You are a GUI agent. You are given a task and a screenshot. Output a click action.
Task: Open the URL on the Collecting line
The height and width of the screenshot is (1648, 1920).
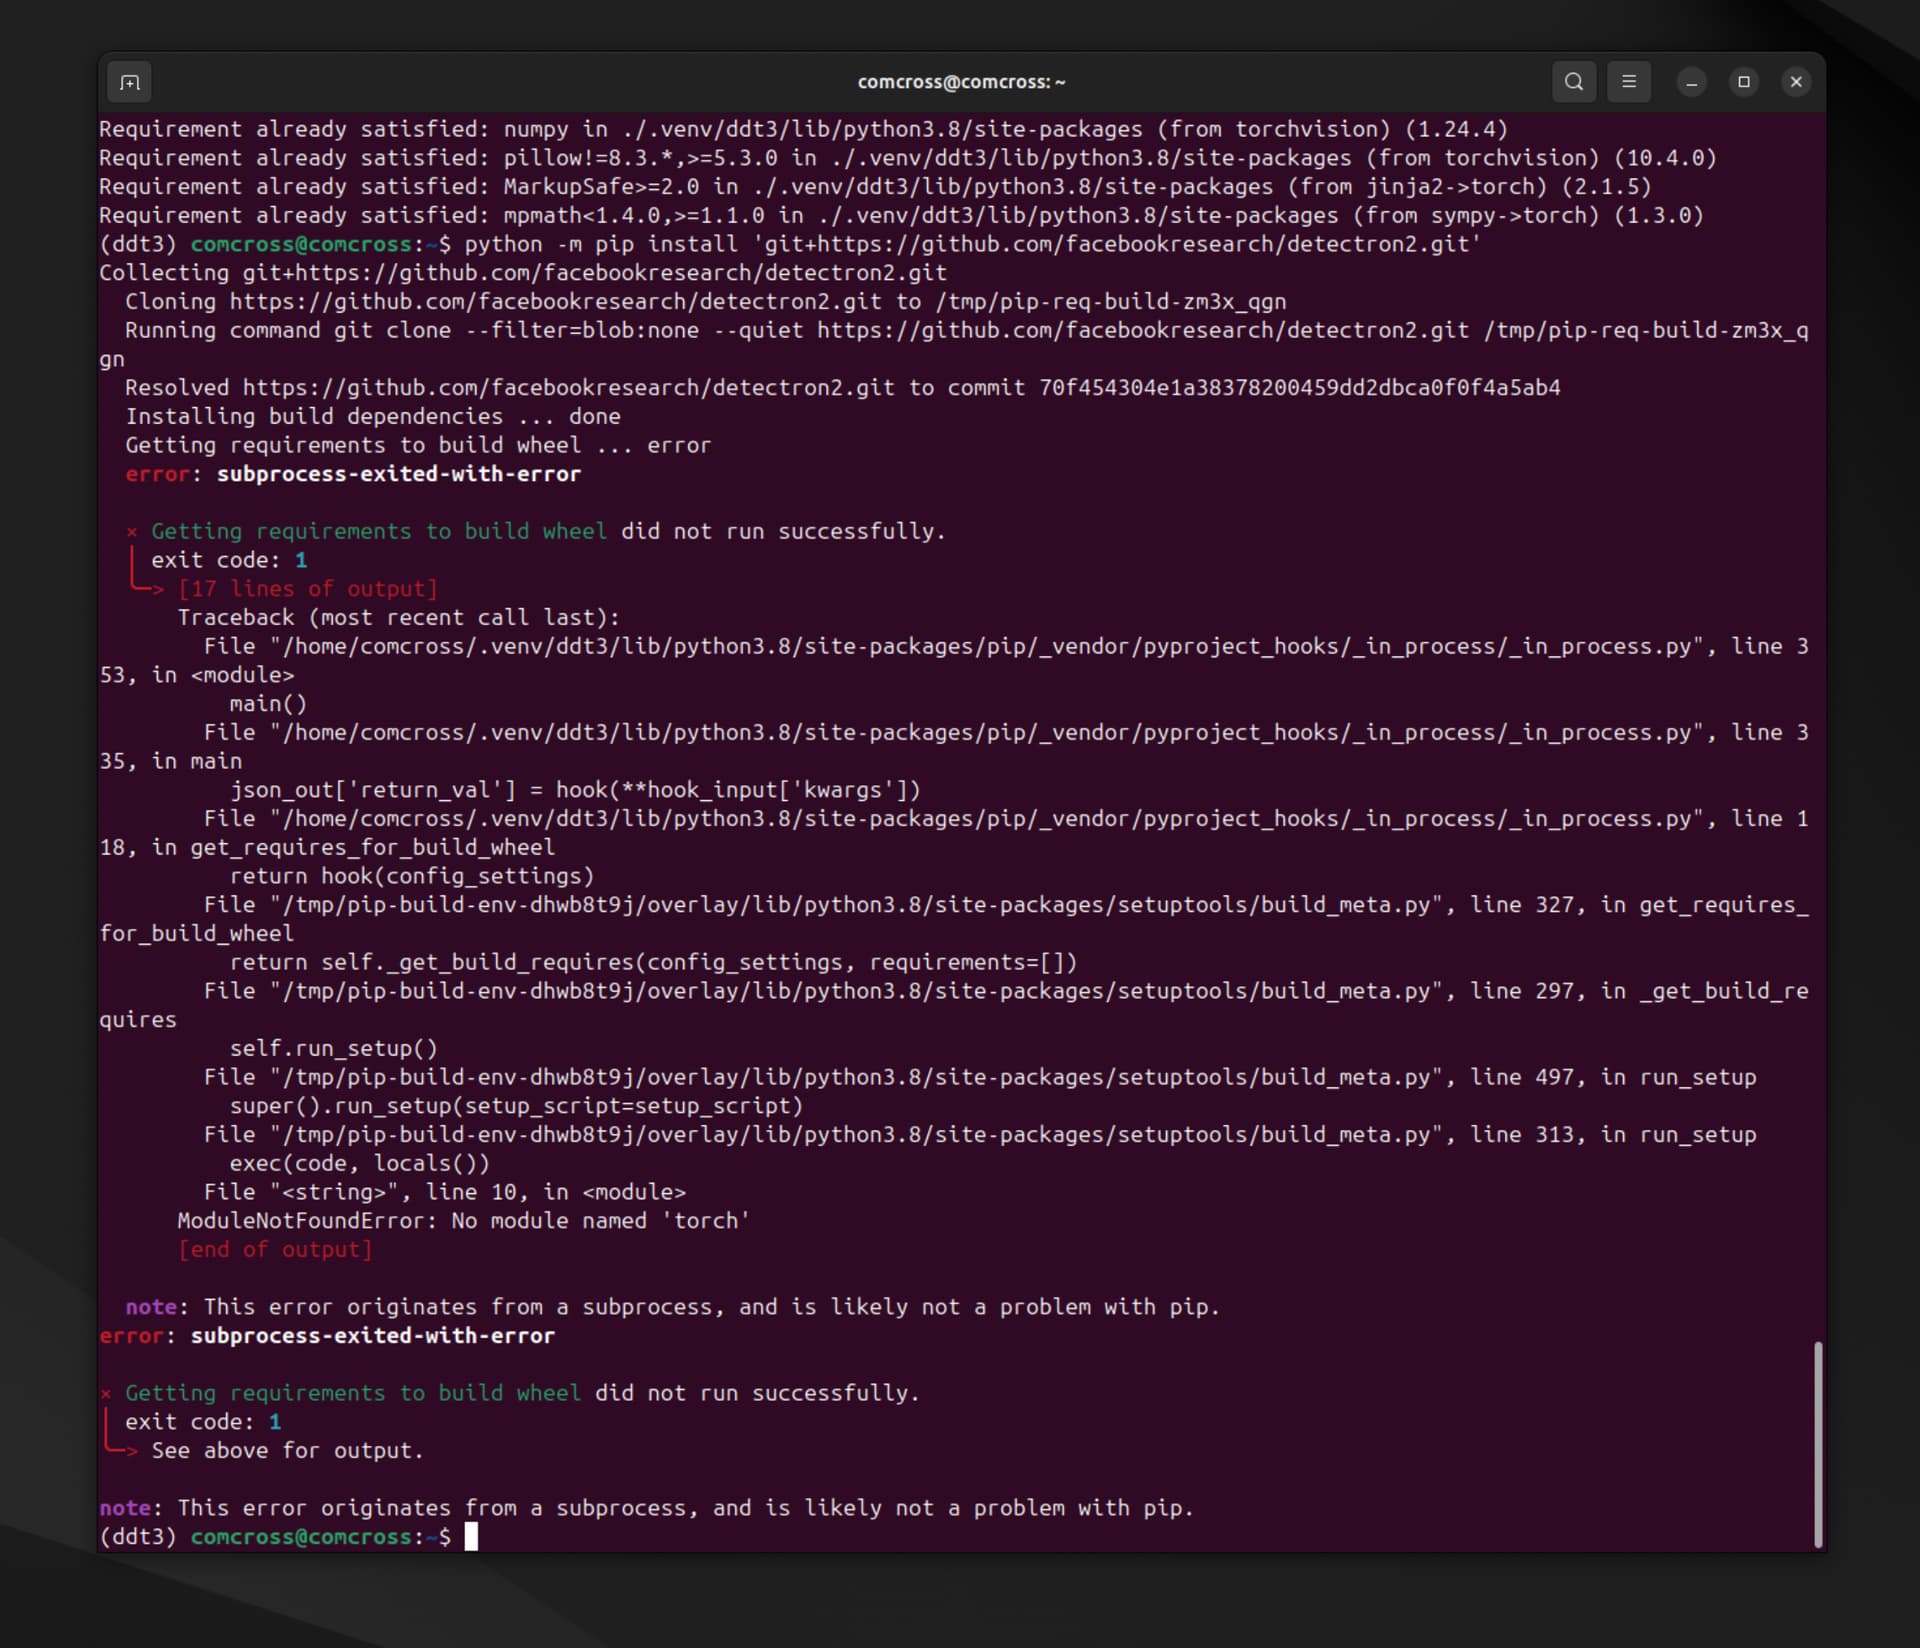coord(594,273)
